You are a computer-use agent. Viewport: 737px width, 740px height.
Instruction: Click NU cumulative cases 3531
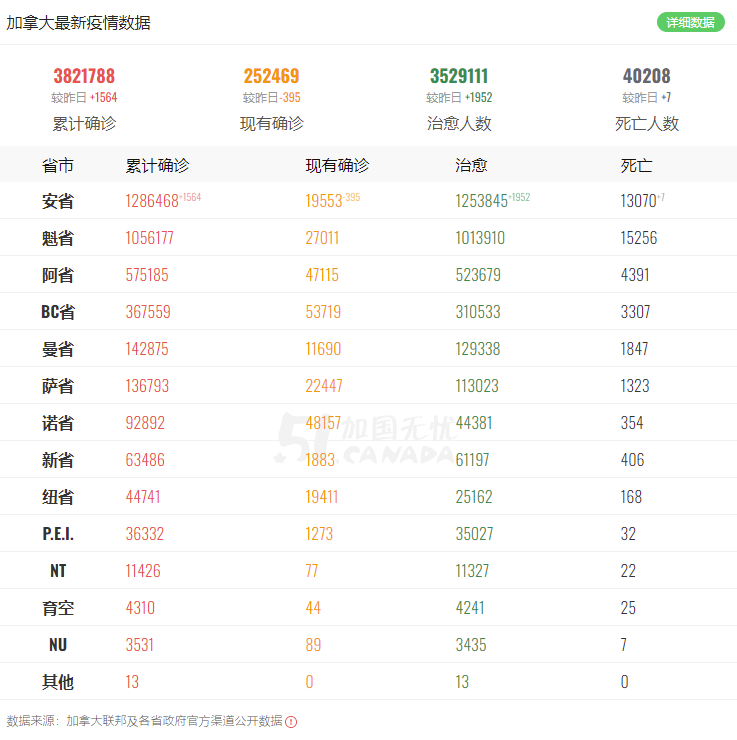pyautogui.click(x=140, y=645)
